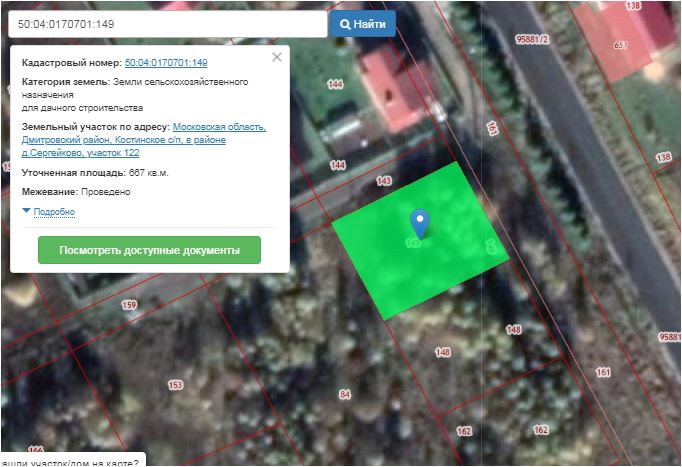Select parcel label 143 on map
Viewport: 682px width, 467px height.
(x=383, y=181)
